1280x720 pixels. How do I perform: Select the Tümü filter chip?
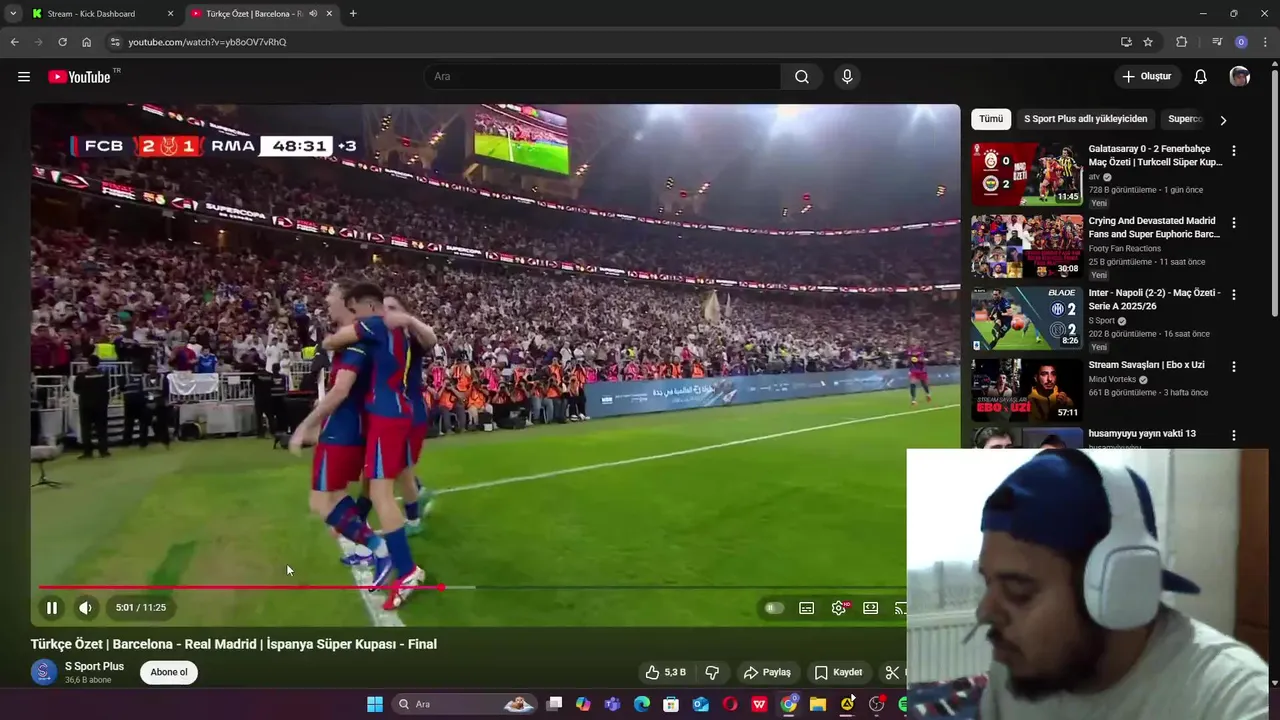pos(991,119)
